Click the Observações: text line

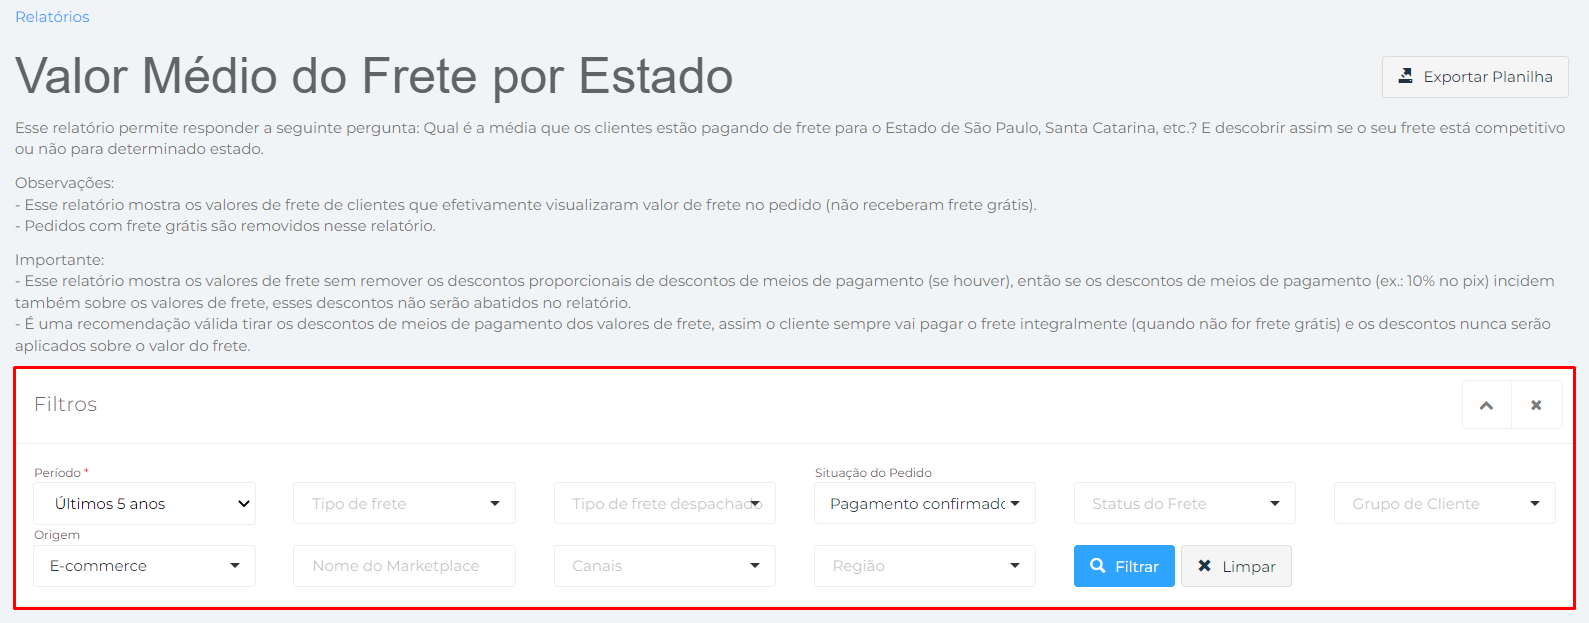click(x=65, y=183)
